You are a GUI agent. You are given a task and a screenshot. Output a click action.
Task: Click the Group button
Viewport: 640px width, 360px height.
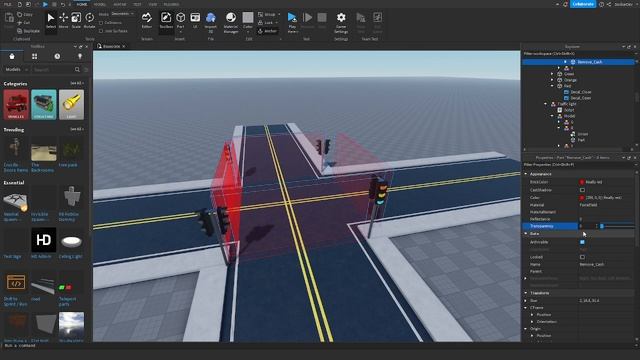point(267,14)
